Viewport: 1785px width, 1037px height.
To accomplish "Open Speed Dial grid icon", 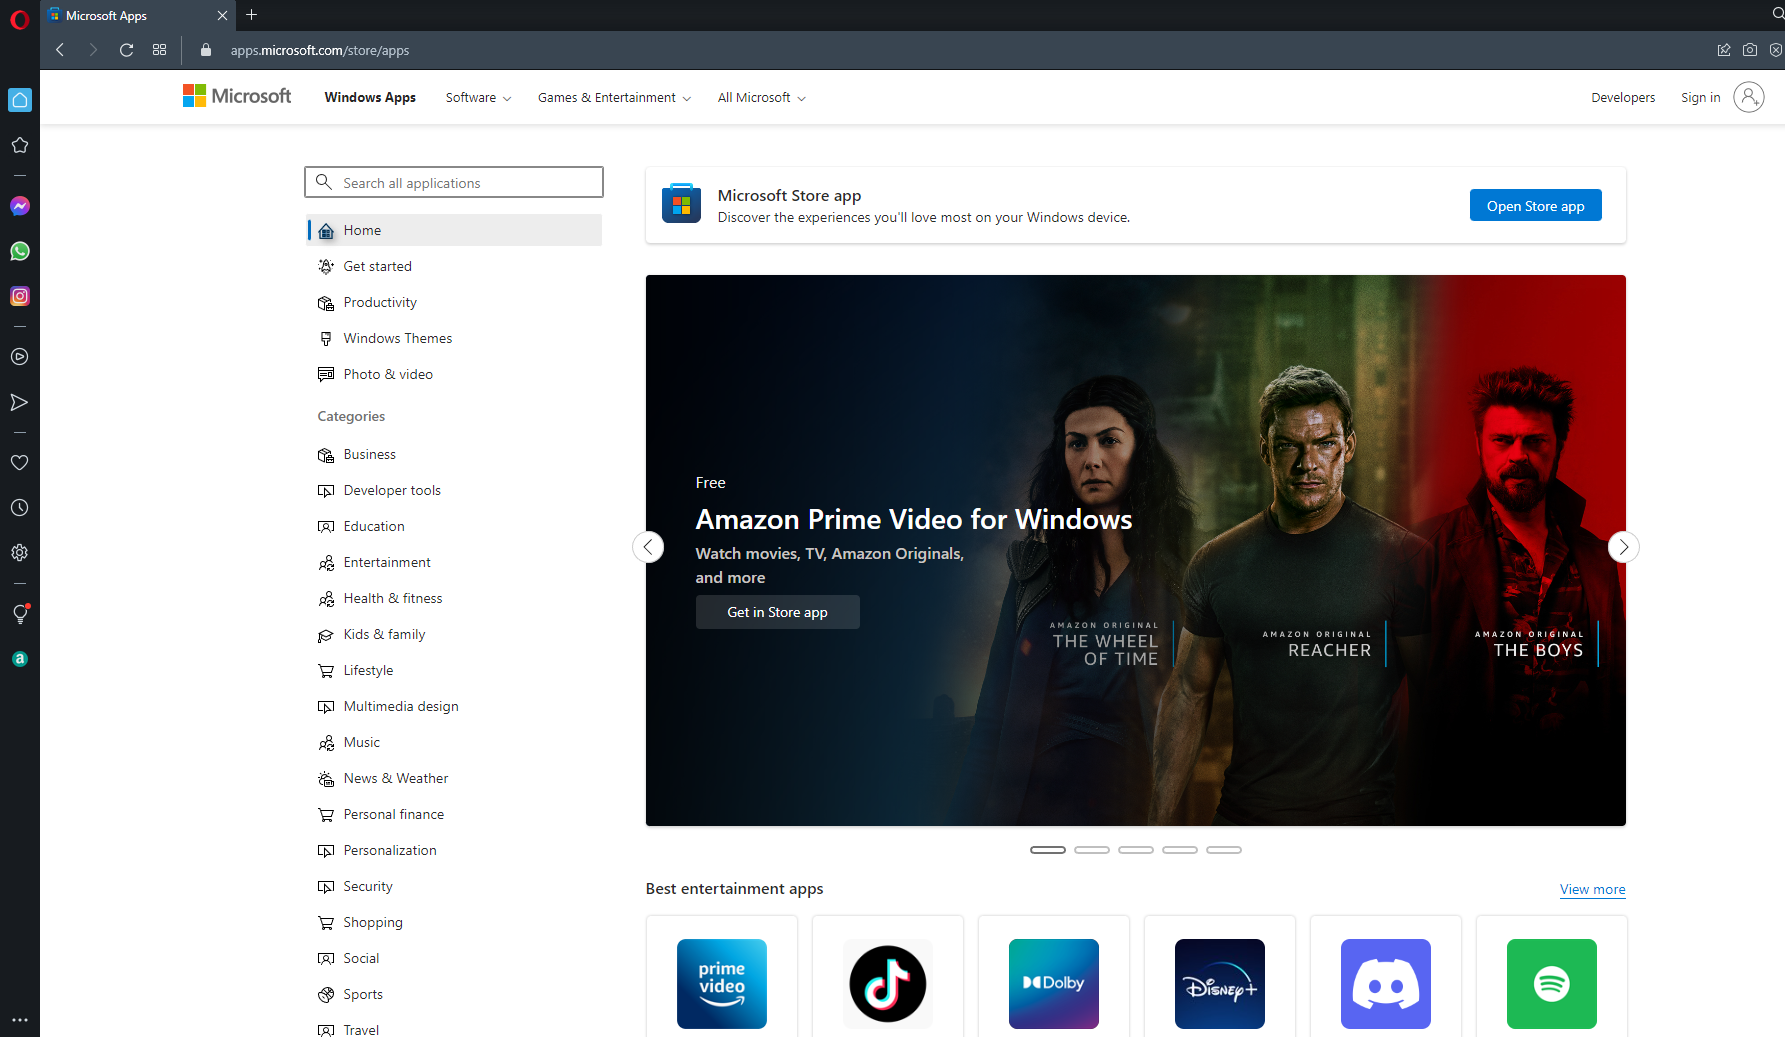I will pyautogui.click(x=159, y=50).
